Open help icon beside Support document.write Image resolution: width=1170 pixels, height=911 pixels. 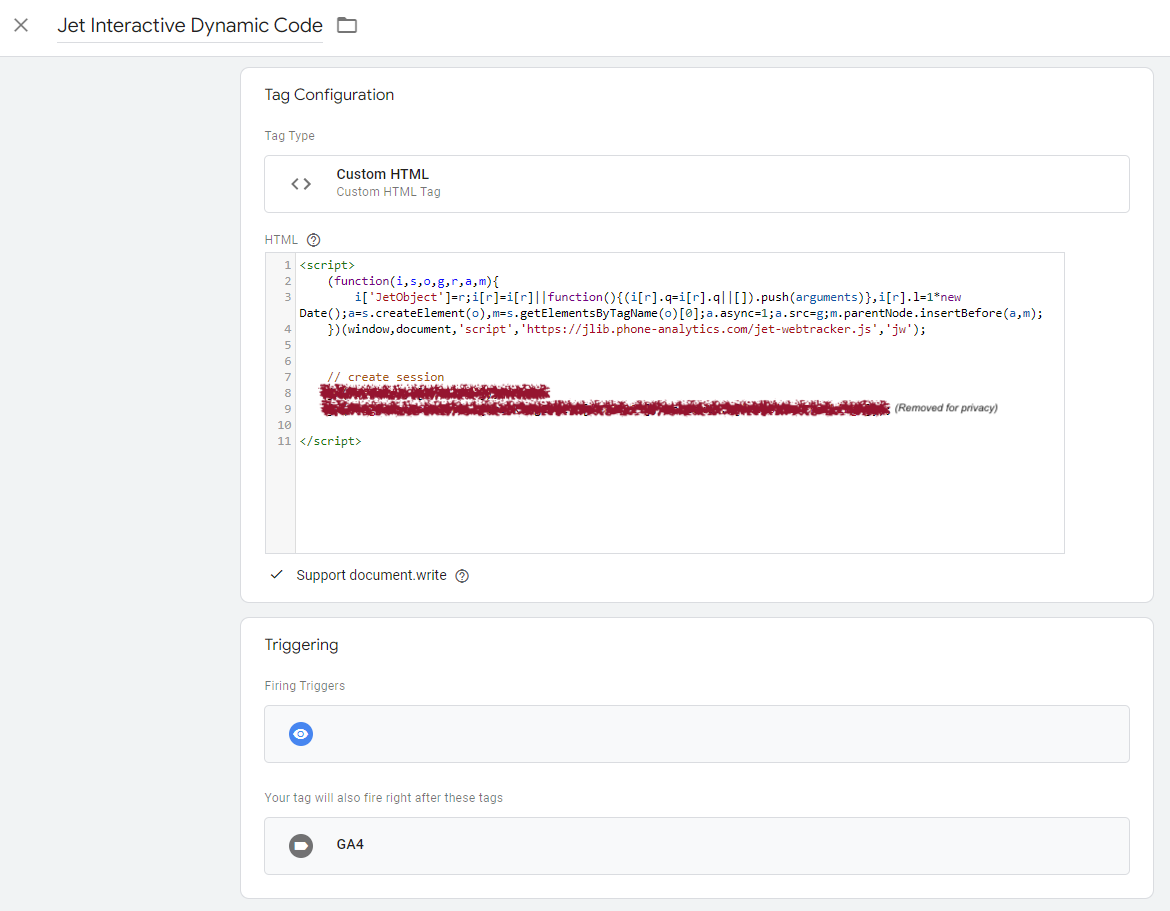click(x=462, y=576)
